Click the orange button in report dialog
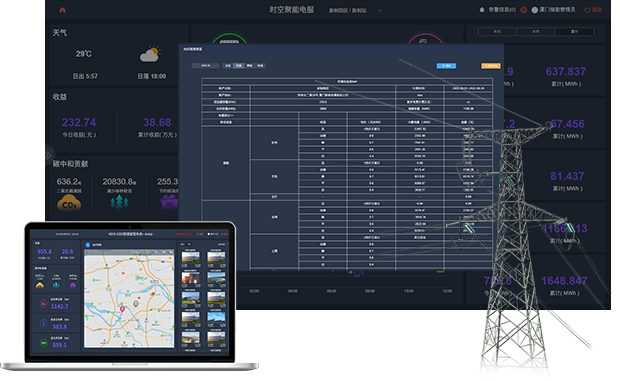This screenshot has width=620, height=381. pyautogui.click(x=491, y=66)
